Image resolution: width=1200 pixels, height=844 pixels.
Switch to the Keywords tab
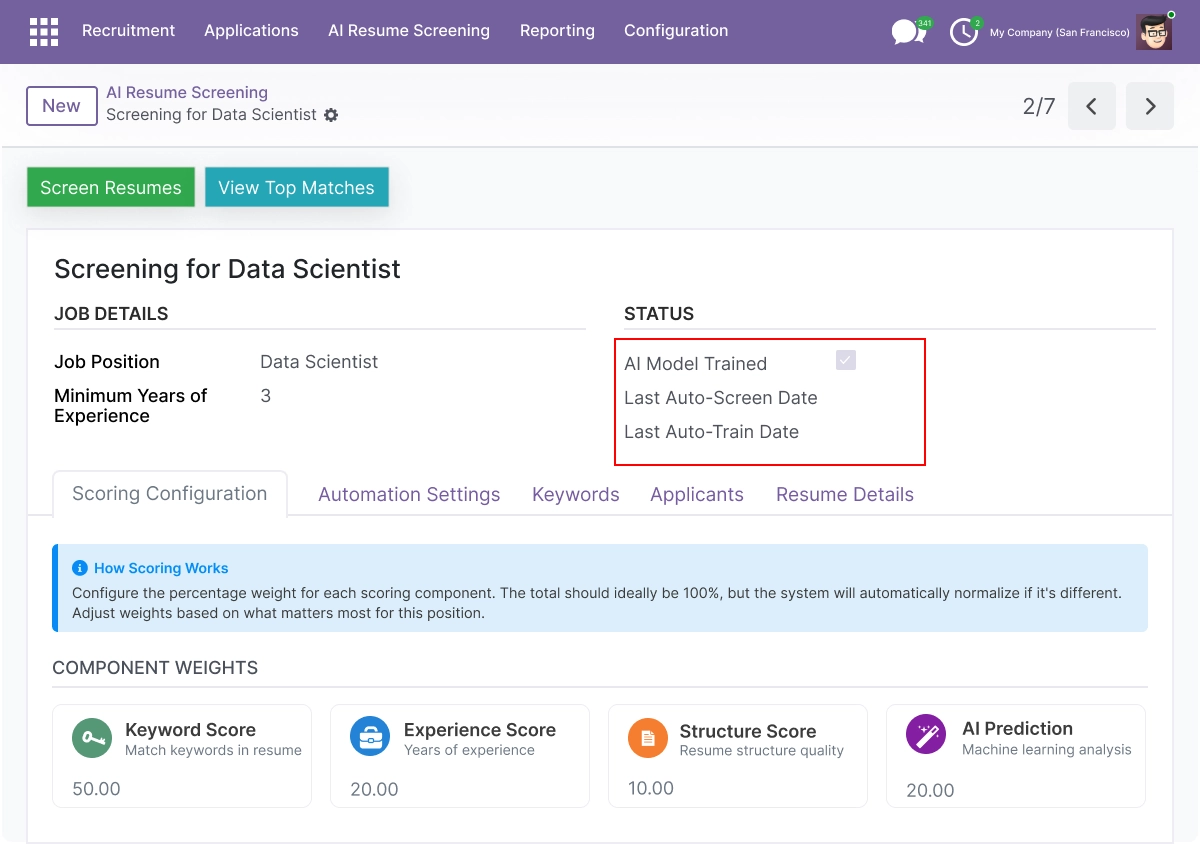[576, 494]
